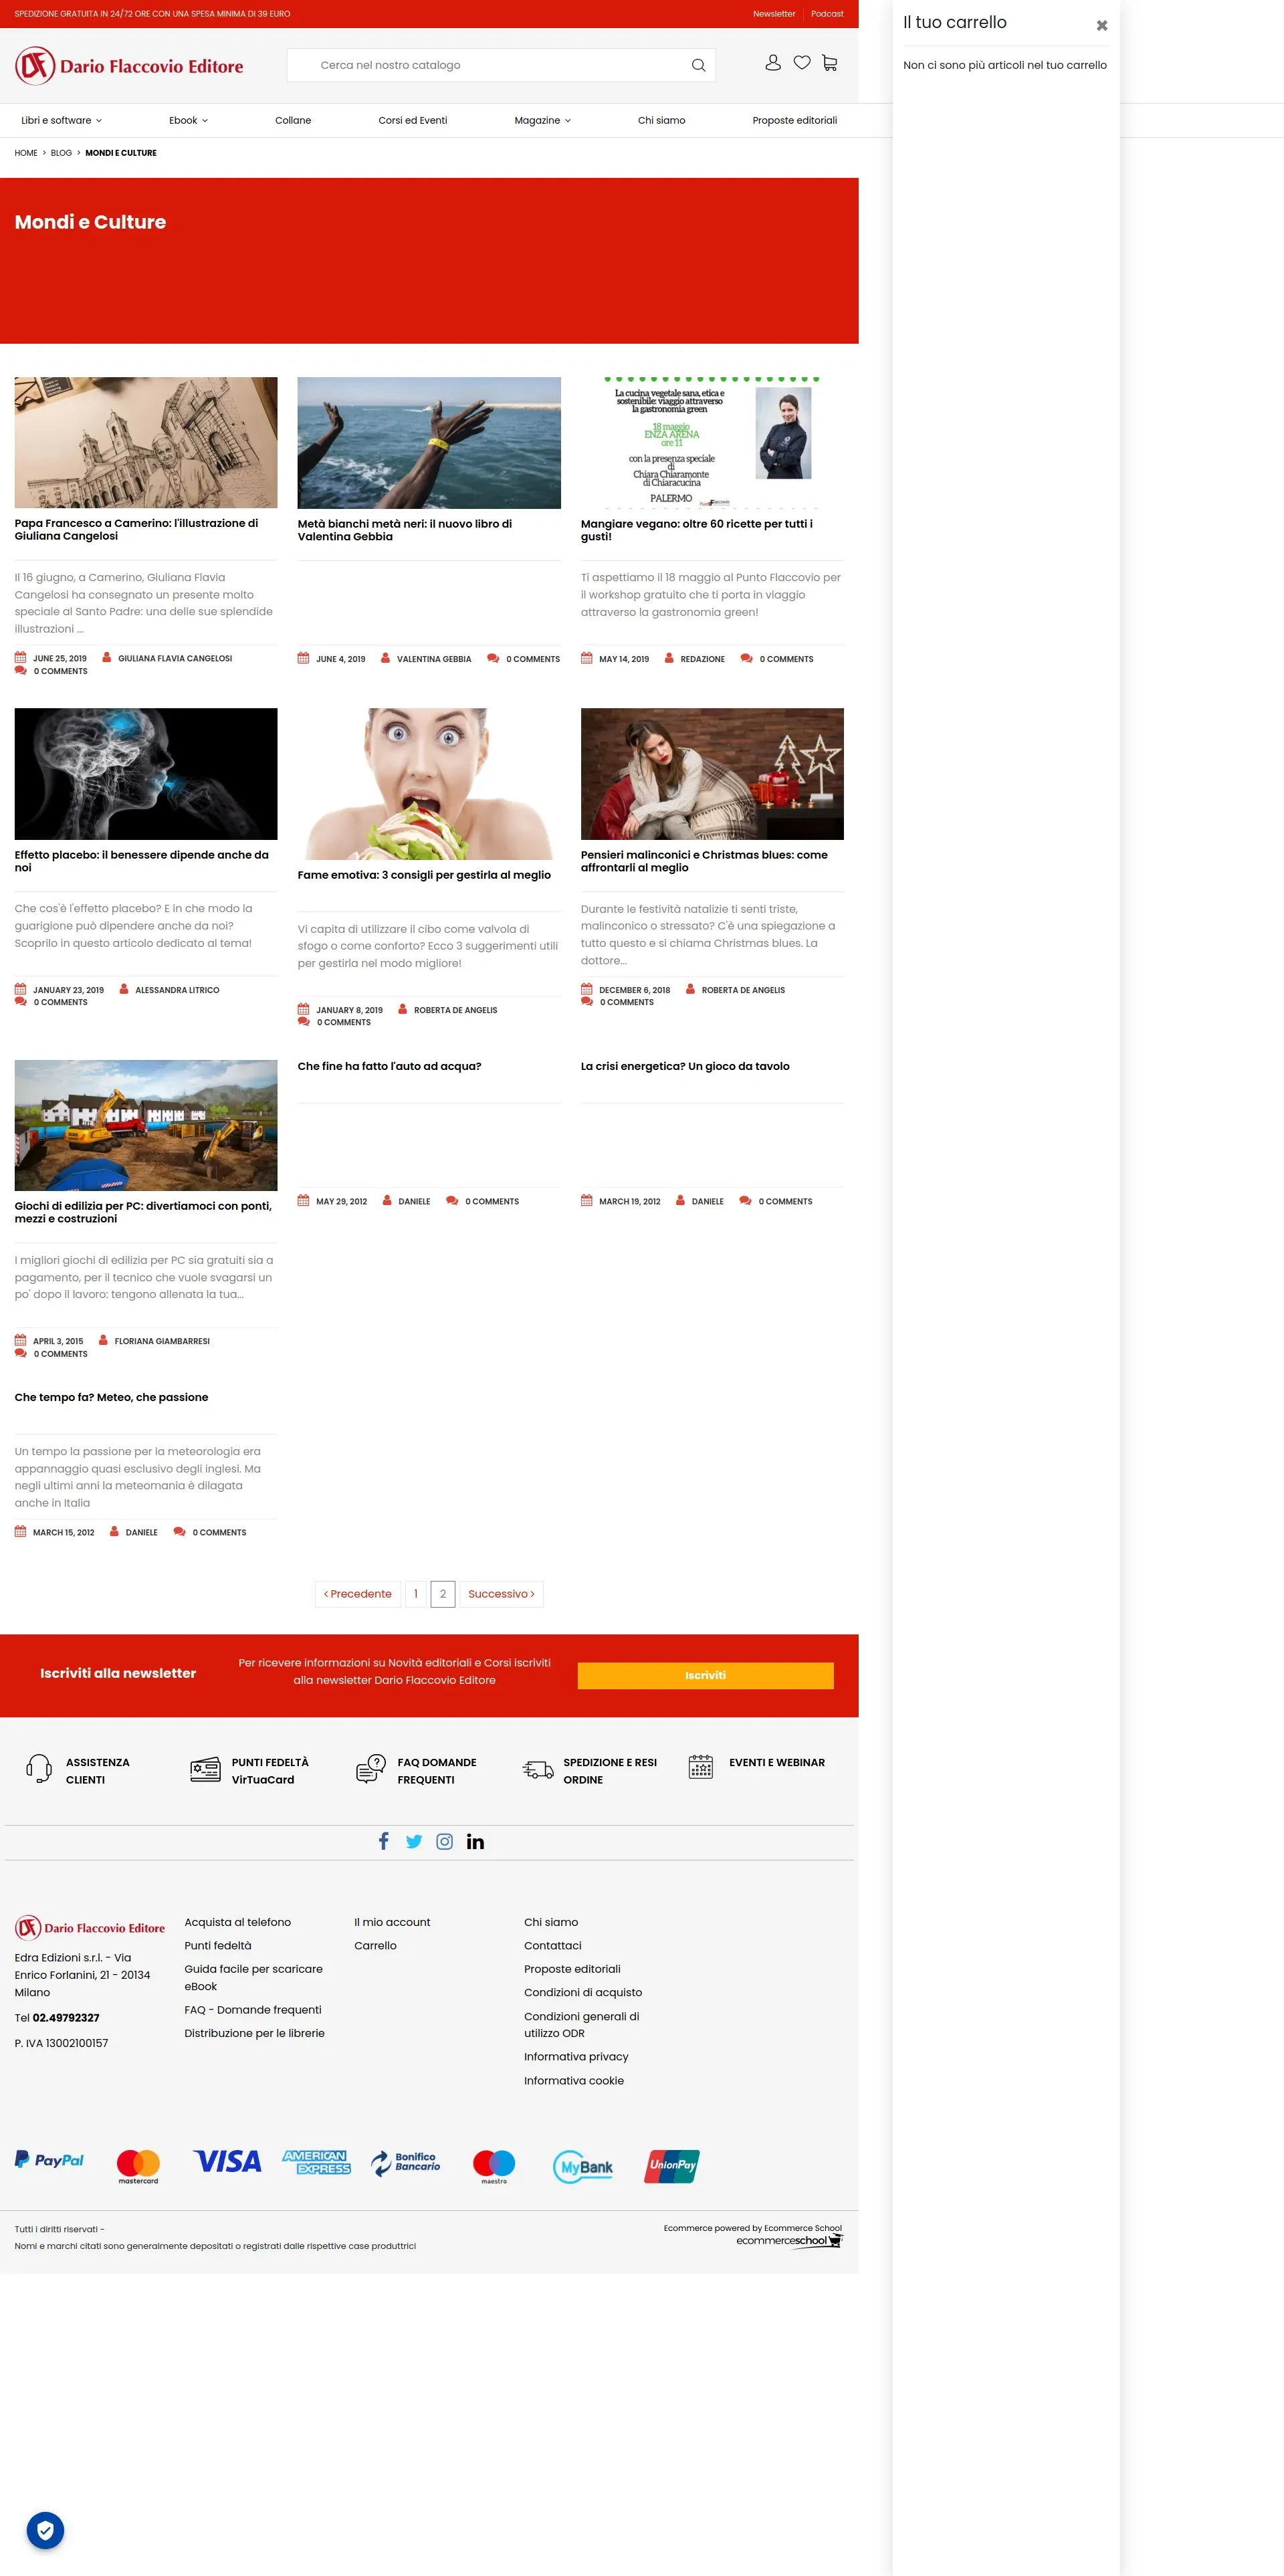The height and width of the screenshot is (2576, 1284).
Task: Expand the Ebook dropdown menu
Action: (188, 120)
